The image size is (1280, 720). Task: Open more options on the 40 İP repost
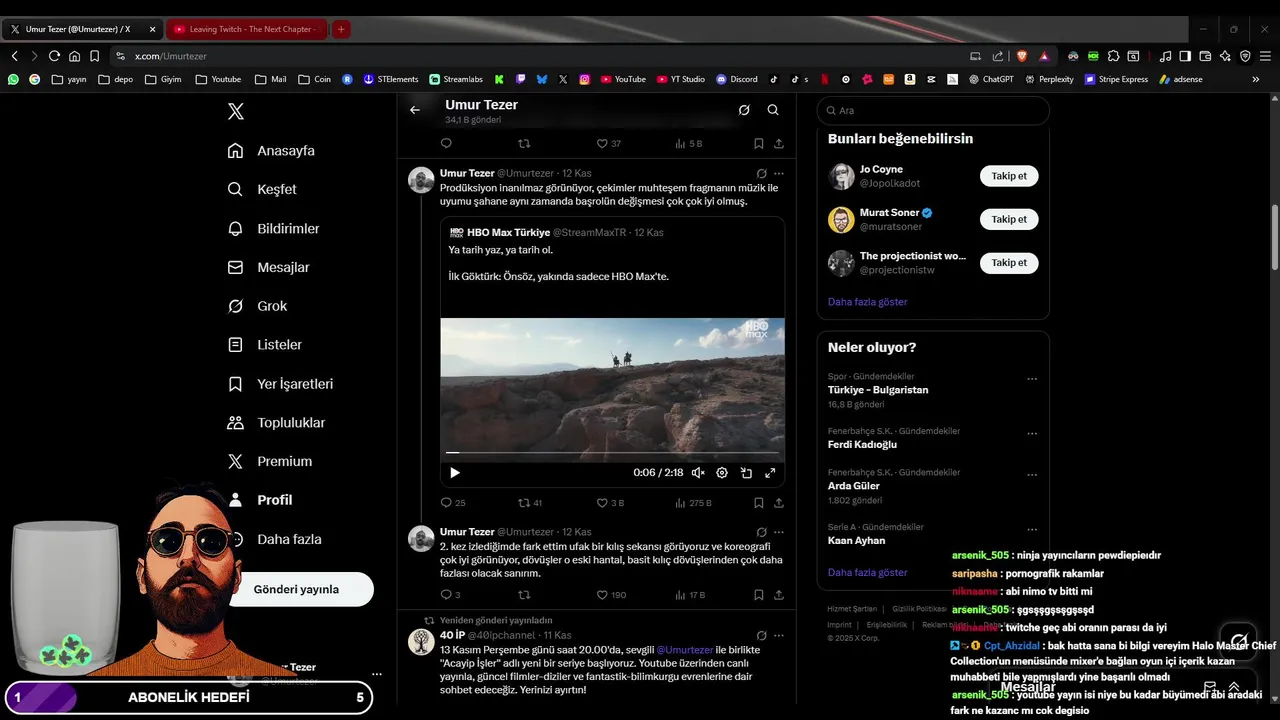[x=779, y=635]
